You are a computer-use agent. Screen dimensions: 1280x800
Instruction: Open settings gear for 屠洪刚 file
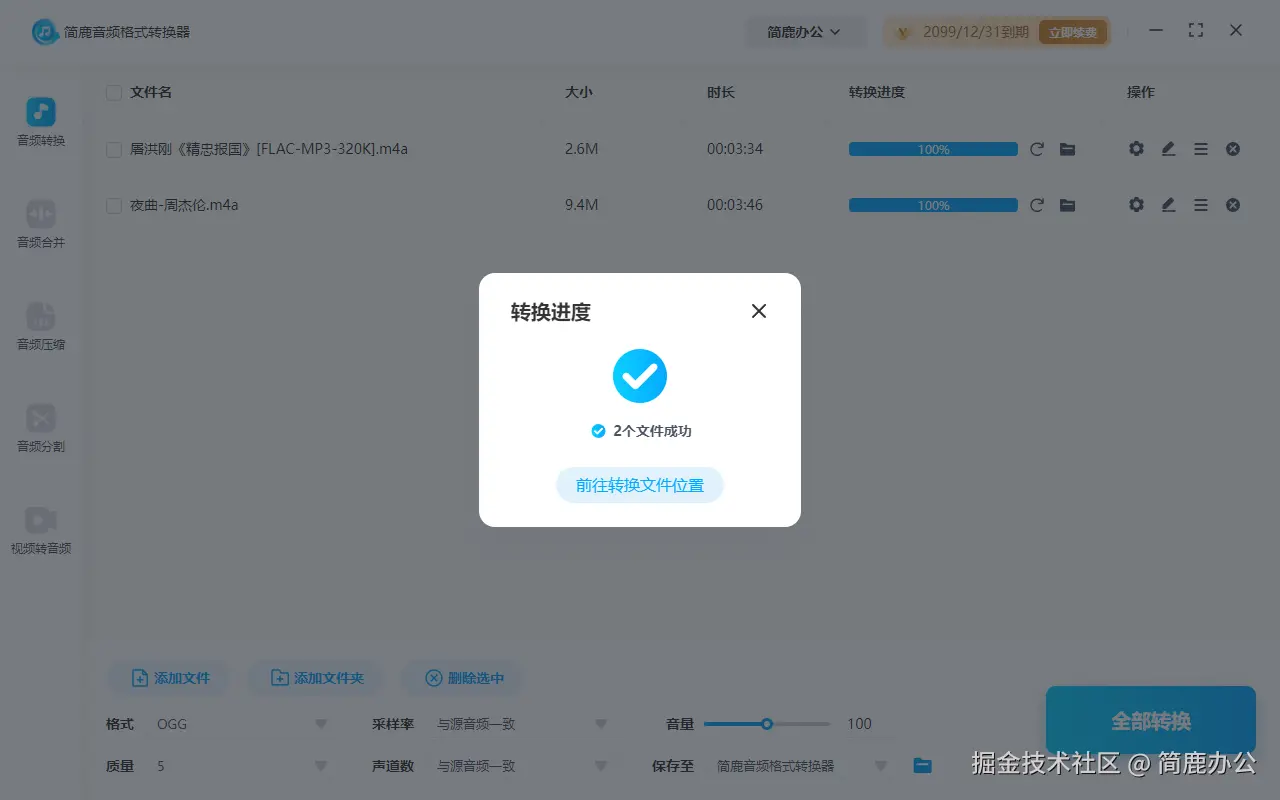click(x=1136, y=149)
